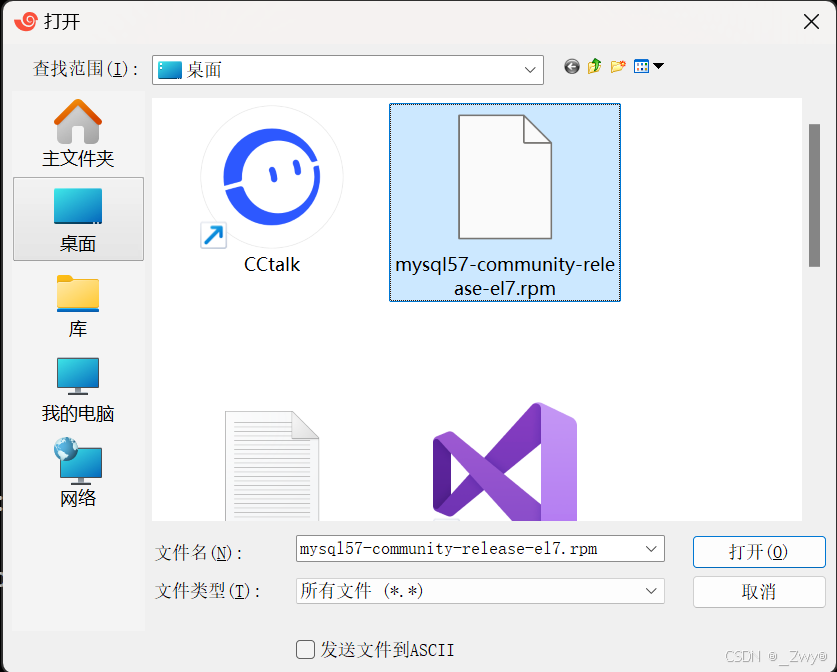Expand the 查找范围 location dropdown
This screenshot has width=837, height=672.
coord(530,70)
